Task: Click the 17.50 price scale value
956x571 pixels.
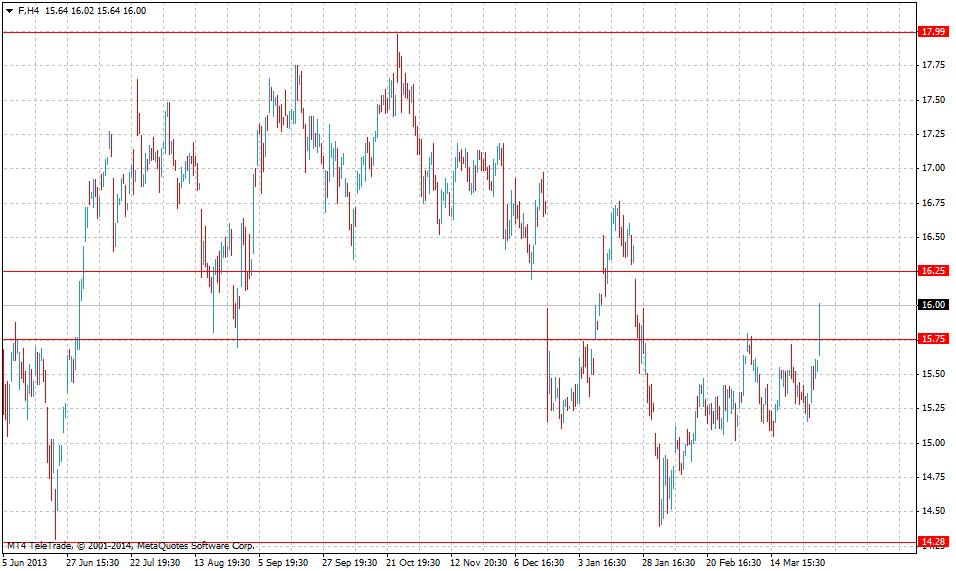Action: click(933, 100)
